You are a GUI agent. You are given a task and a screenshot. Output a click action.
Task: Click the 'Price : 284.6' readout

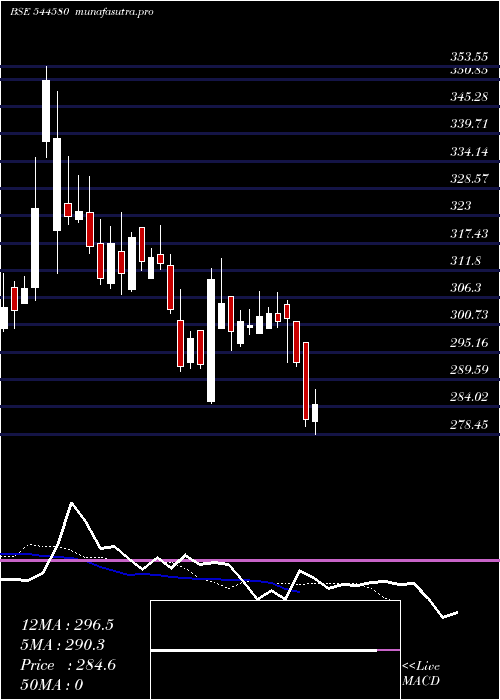[x=68, y=665]
